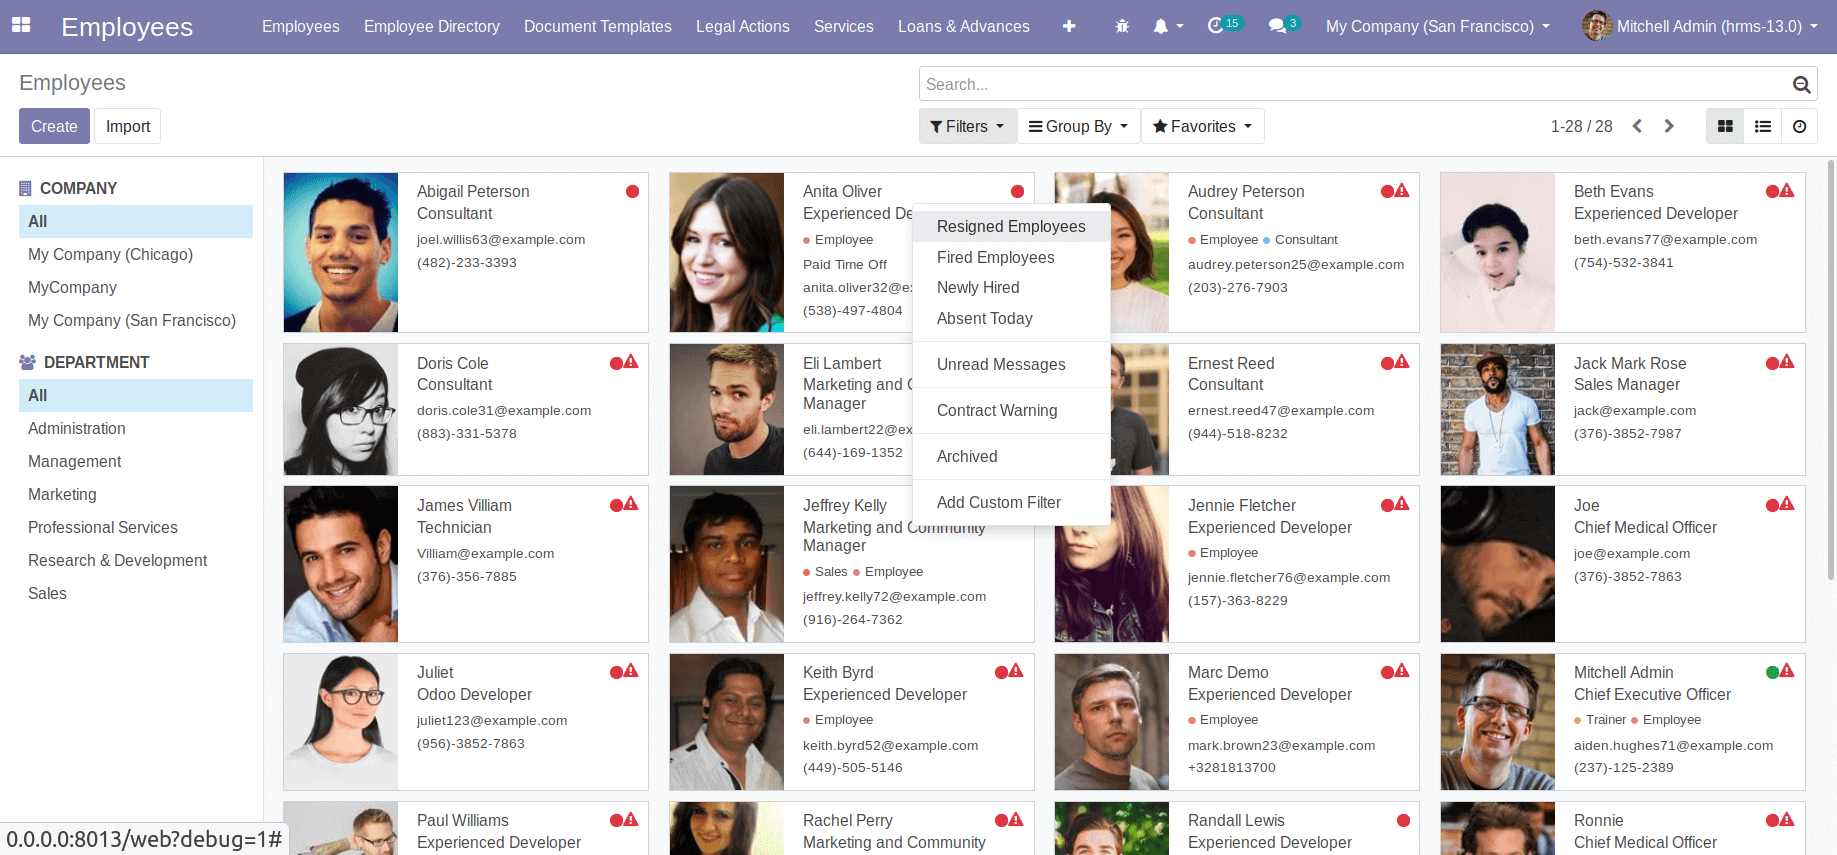The image size is (1837, 855).
Task: Open Loans & Advances menu
Action: point(964,26)
